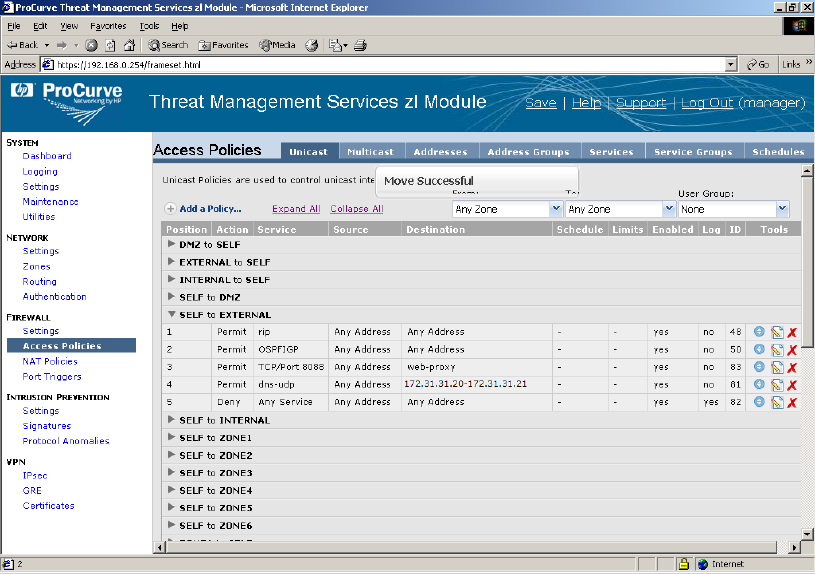The height and width of the screenshot is (574, 815).
Task: Open the Favorites menu
Action: coord(108,26)
